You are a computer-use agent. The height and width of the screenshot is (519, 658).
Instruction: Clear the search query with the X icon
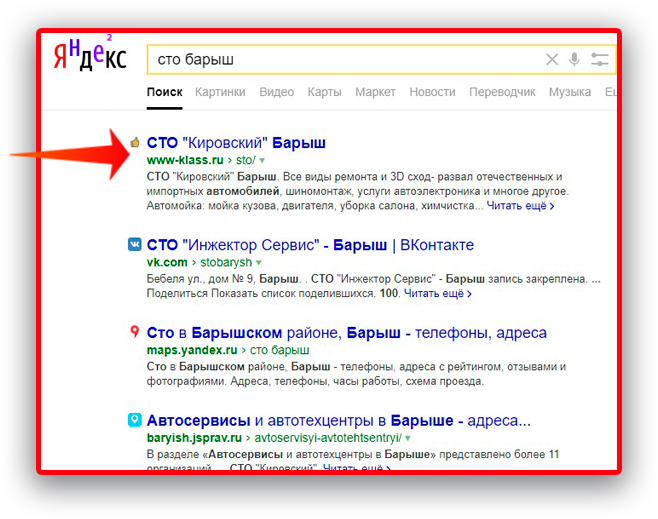[552, 60]
